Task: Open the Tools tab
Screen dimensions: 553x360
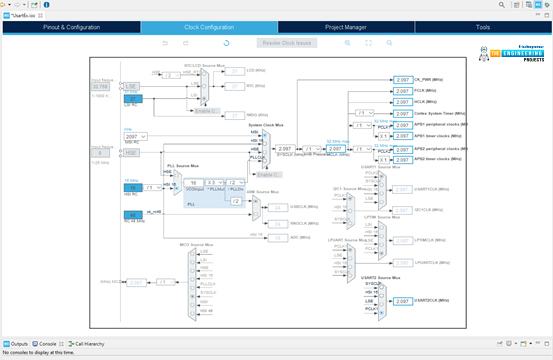Action: click(x=483, y=27)
